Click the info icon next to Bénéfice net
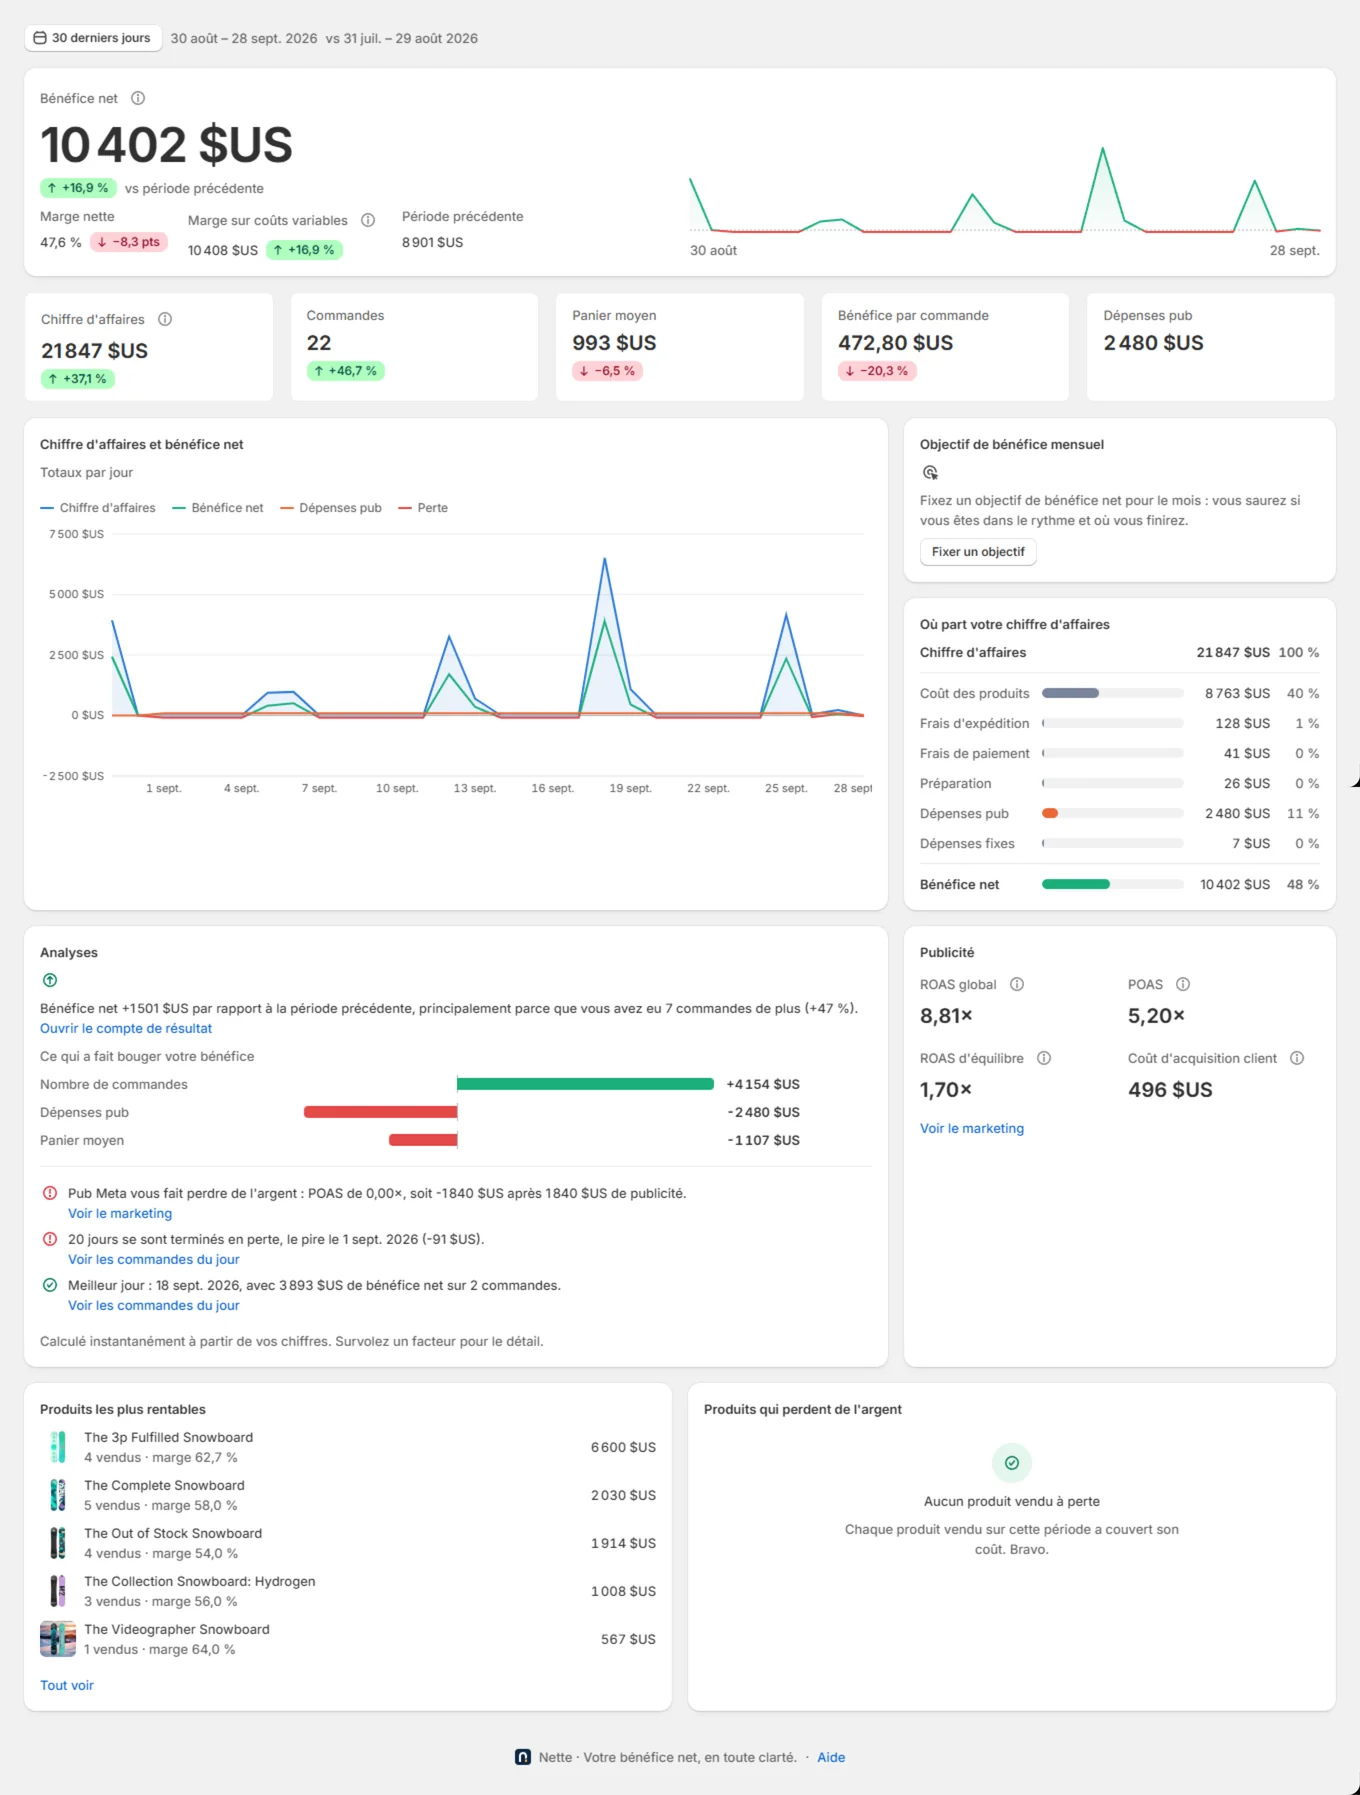The height and width of the screenshot is (1795, 1360). [138, 98]
